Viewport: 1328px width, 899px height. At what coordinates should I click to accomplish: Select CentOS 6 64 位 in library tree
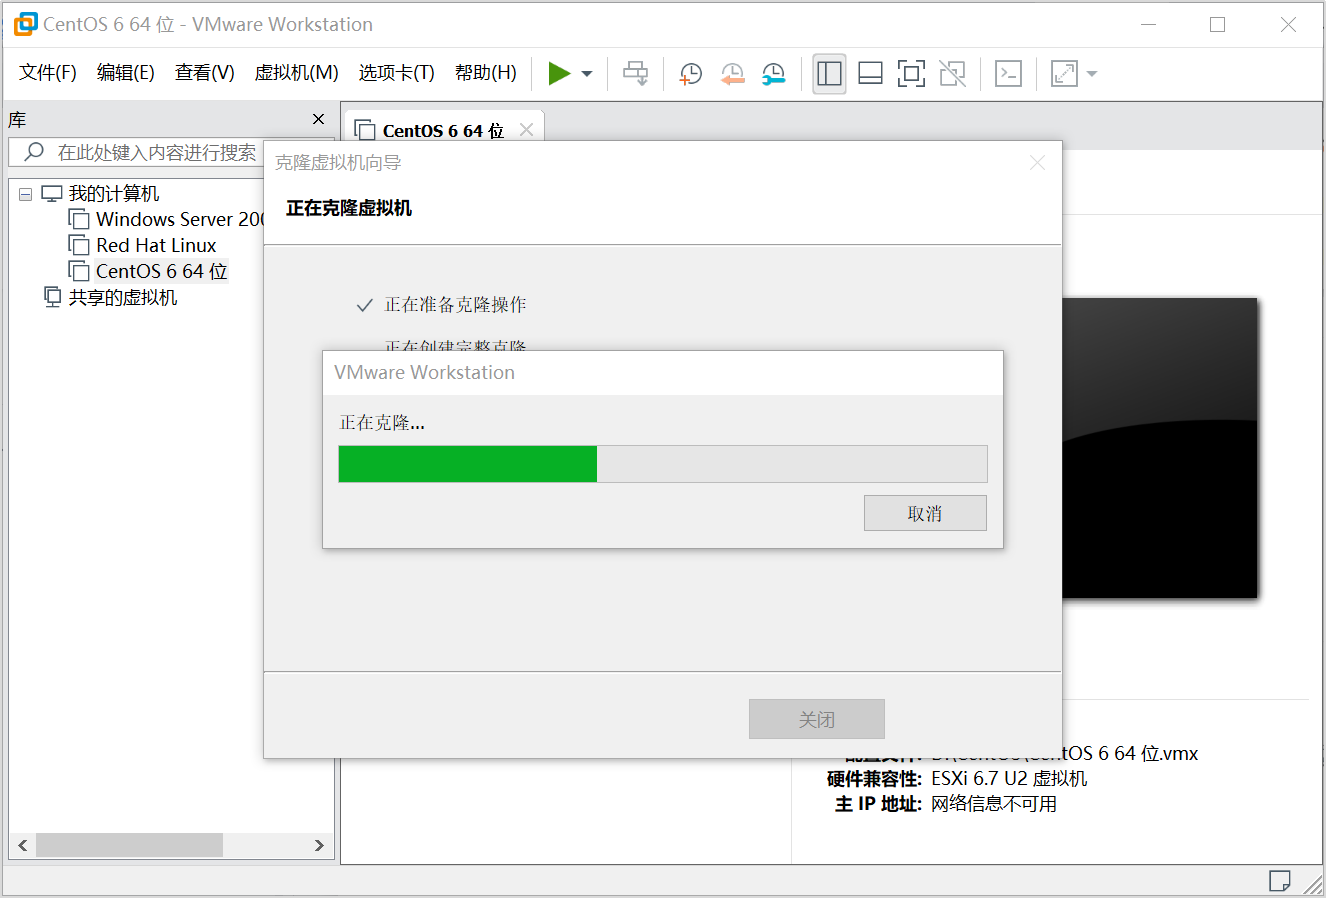point(162,271)
